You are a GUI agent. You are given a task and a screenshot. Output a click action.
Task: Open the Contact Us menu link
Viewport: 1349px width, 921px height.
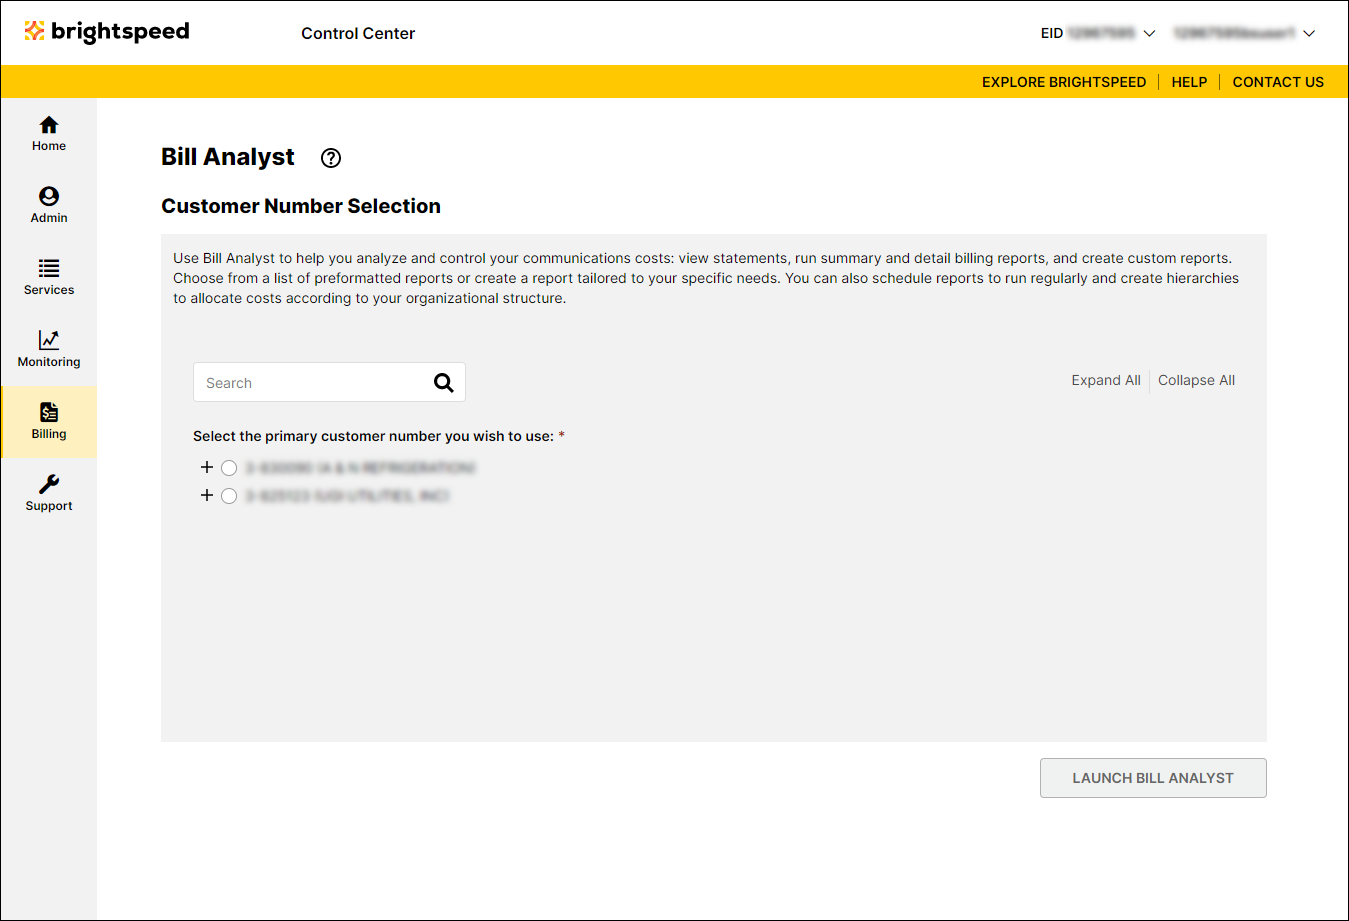tap(1278, 82)
